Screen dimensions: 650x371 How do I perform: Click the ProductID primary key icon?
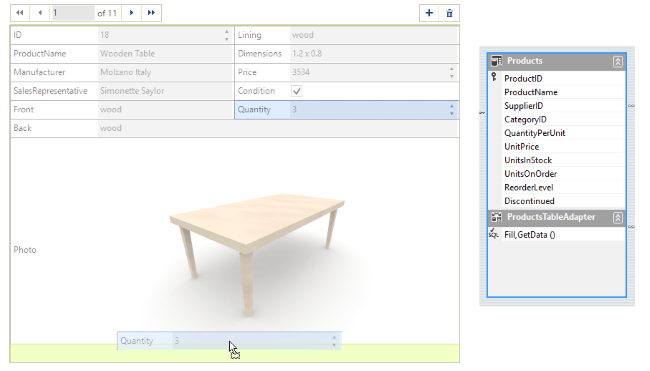[494, 77]
